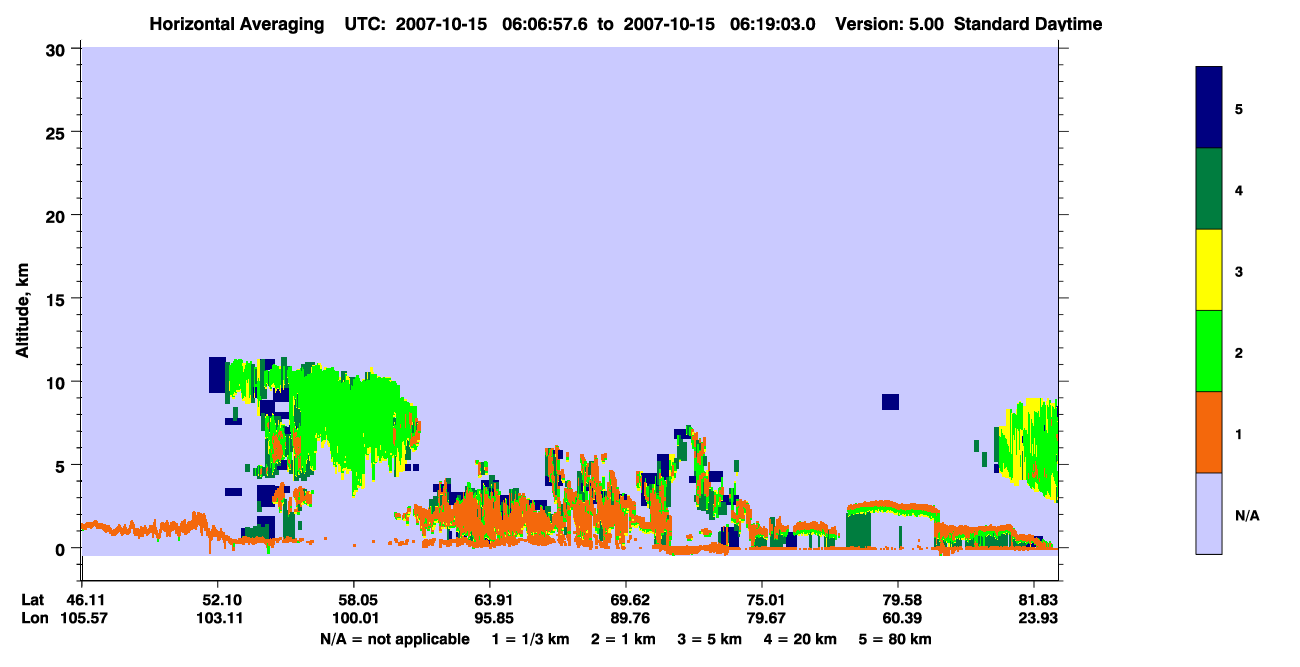Screen dimensions: 1300x667
Task: Click the dark green level 4 colorbar segment
Action: (1209, 189)
